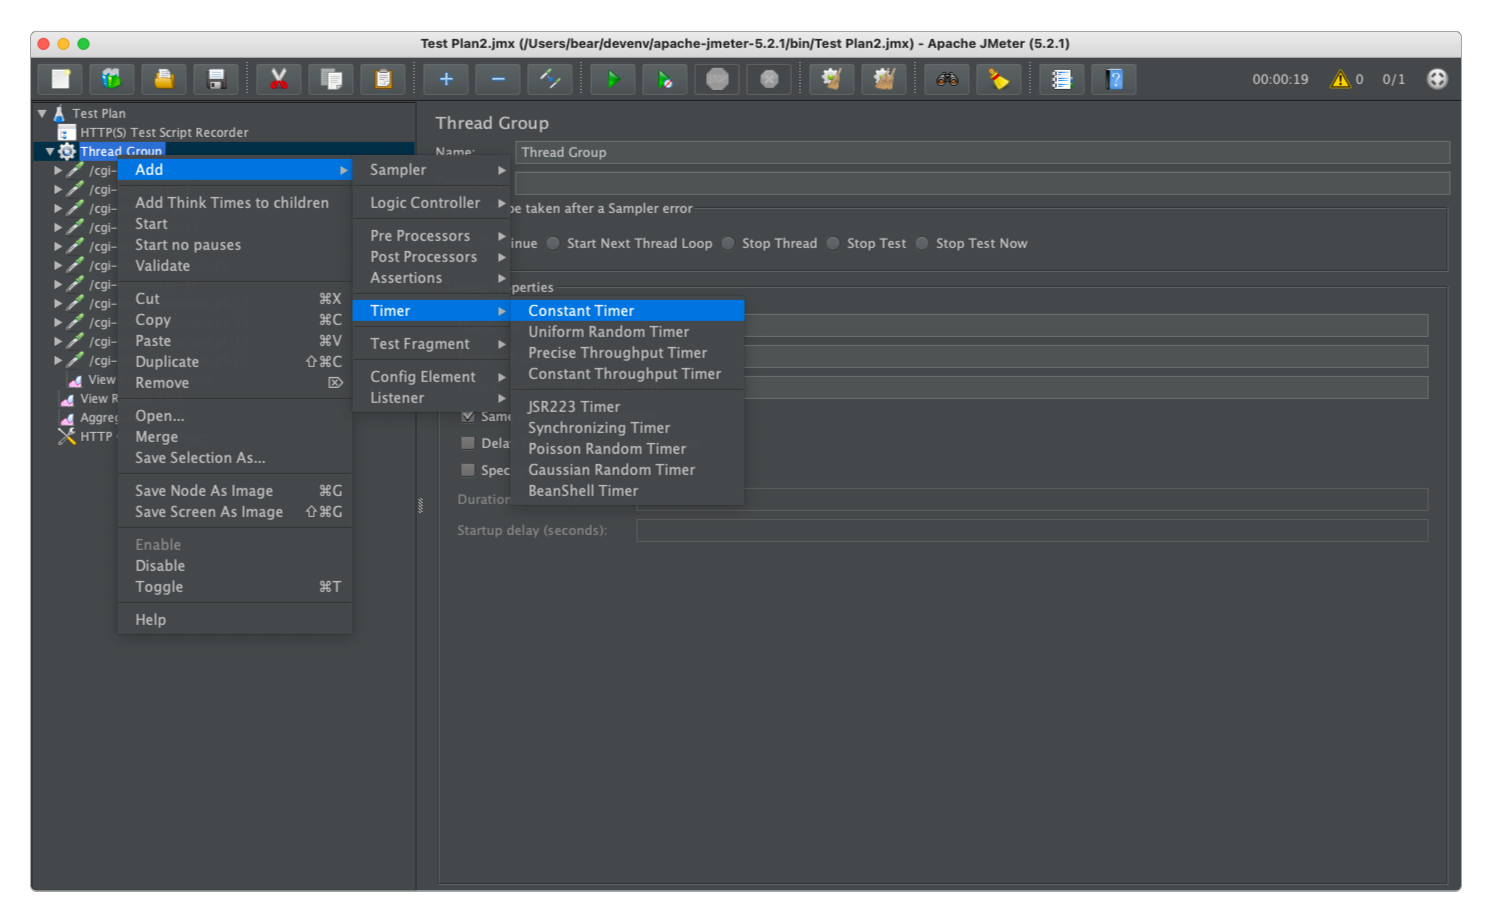Image resolution: width=1492 pixels, height=922 pixels.
Task: Collapse the Thread Group tree node arrow
Action: click(x=49, y=151)
